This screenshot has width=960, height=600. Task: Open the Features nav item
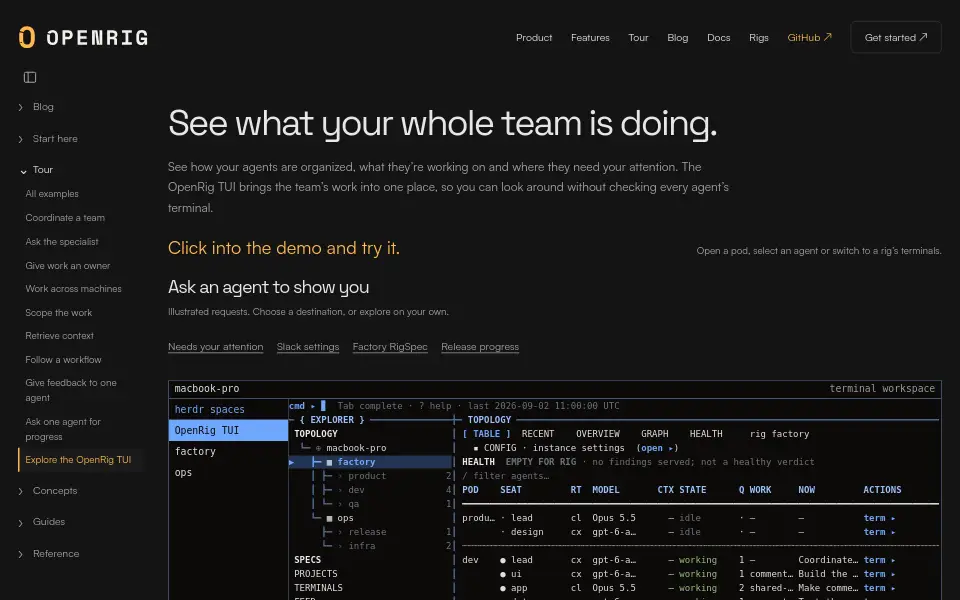coord(590,37)
